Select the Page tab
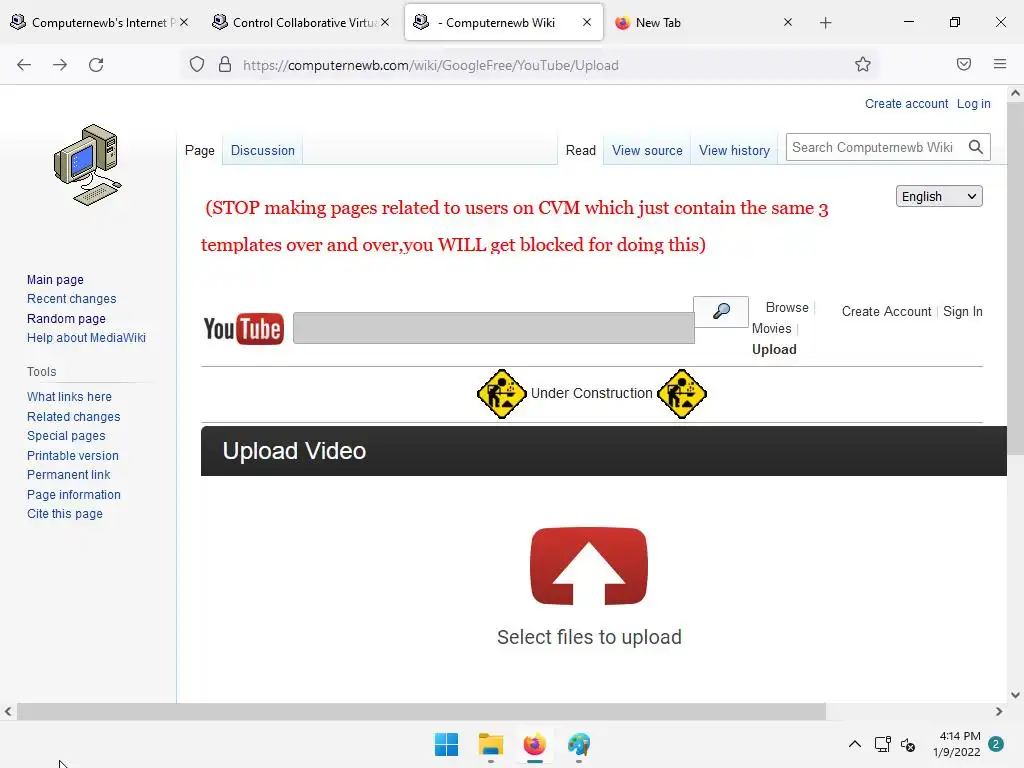The height and width of the screenshot is (768, 1024). pyautogui.click(x=200, y=150)
